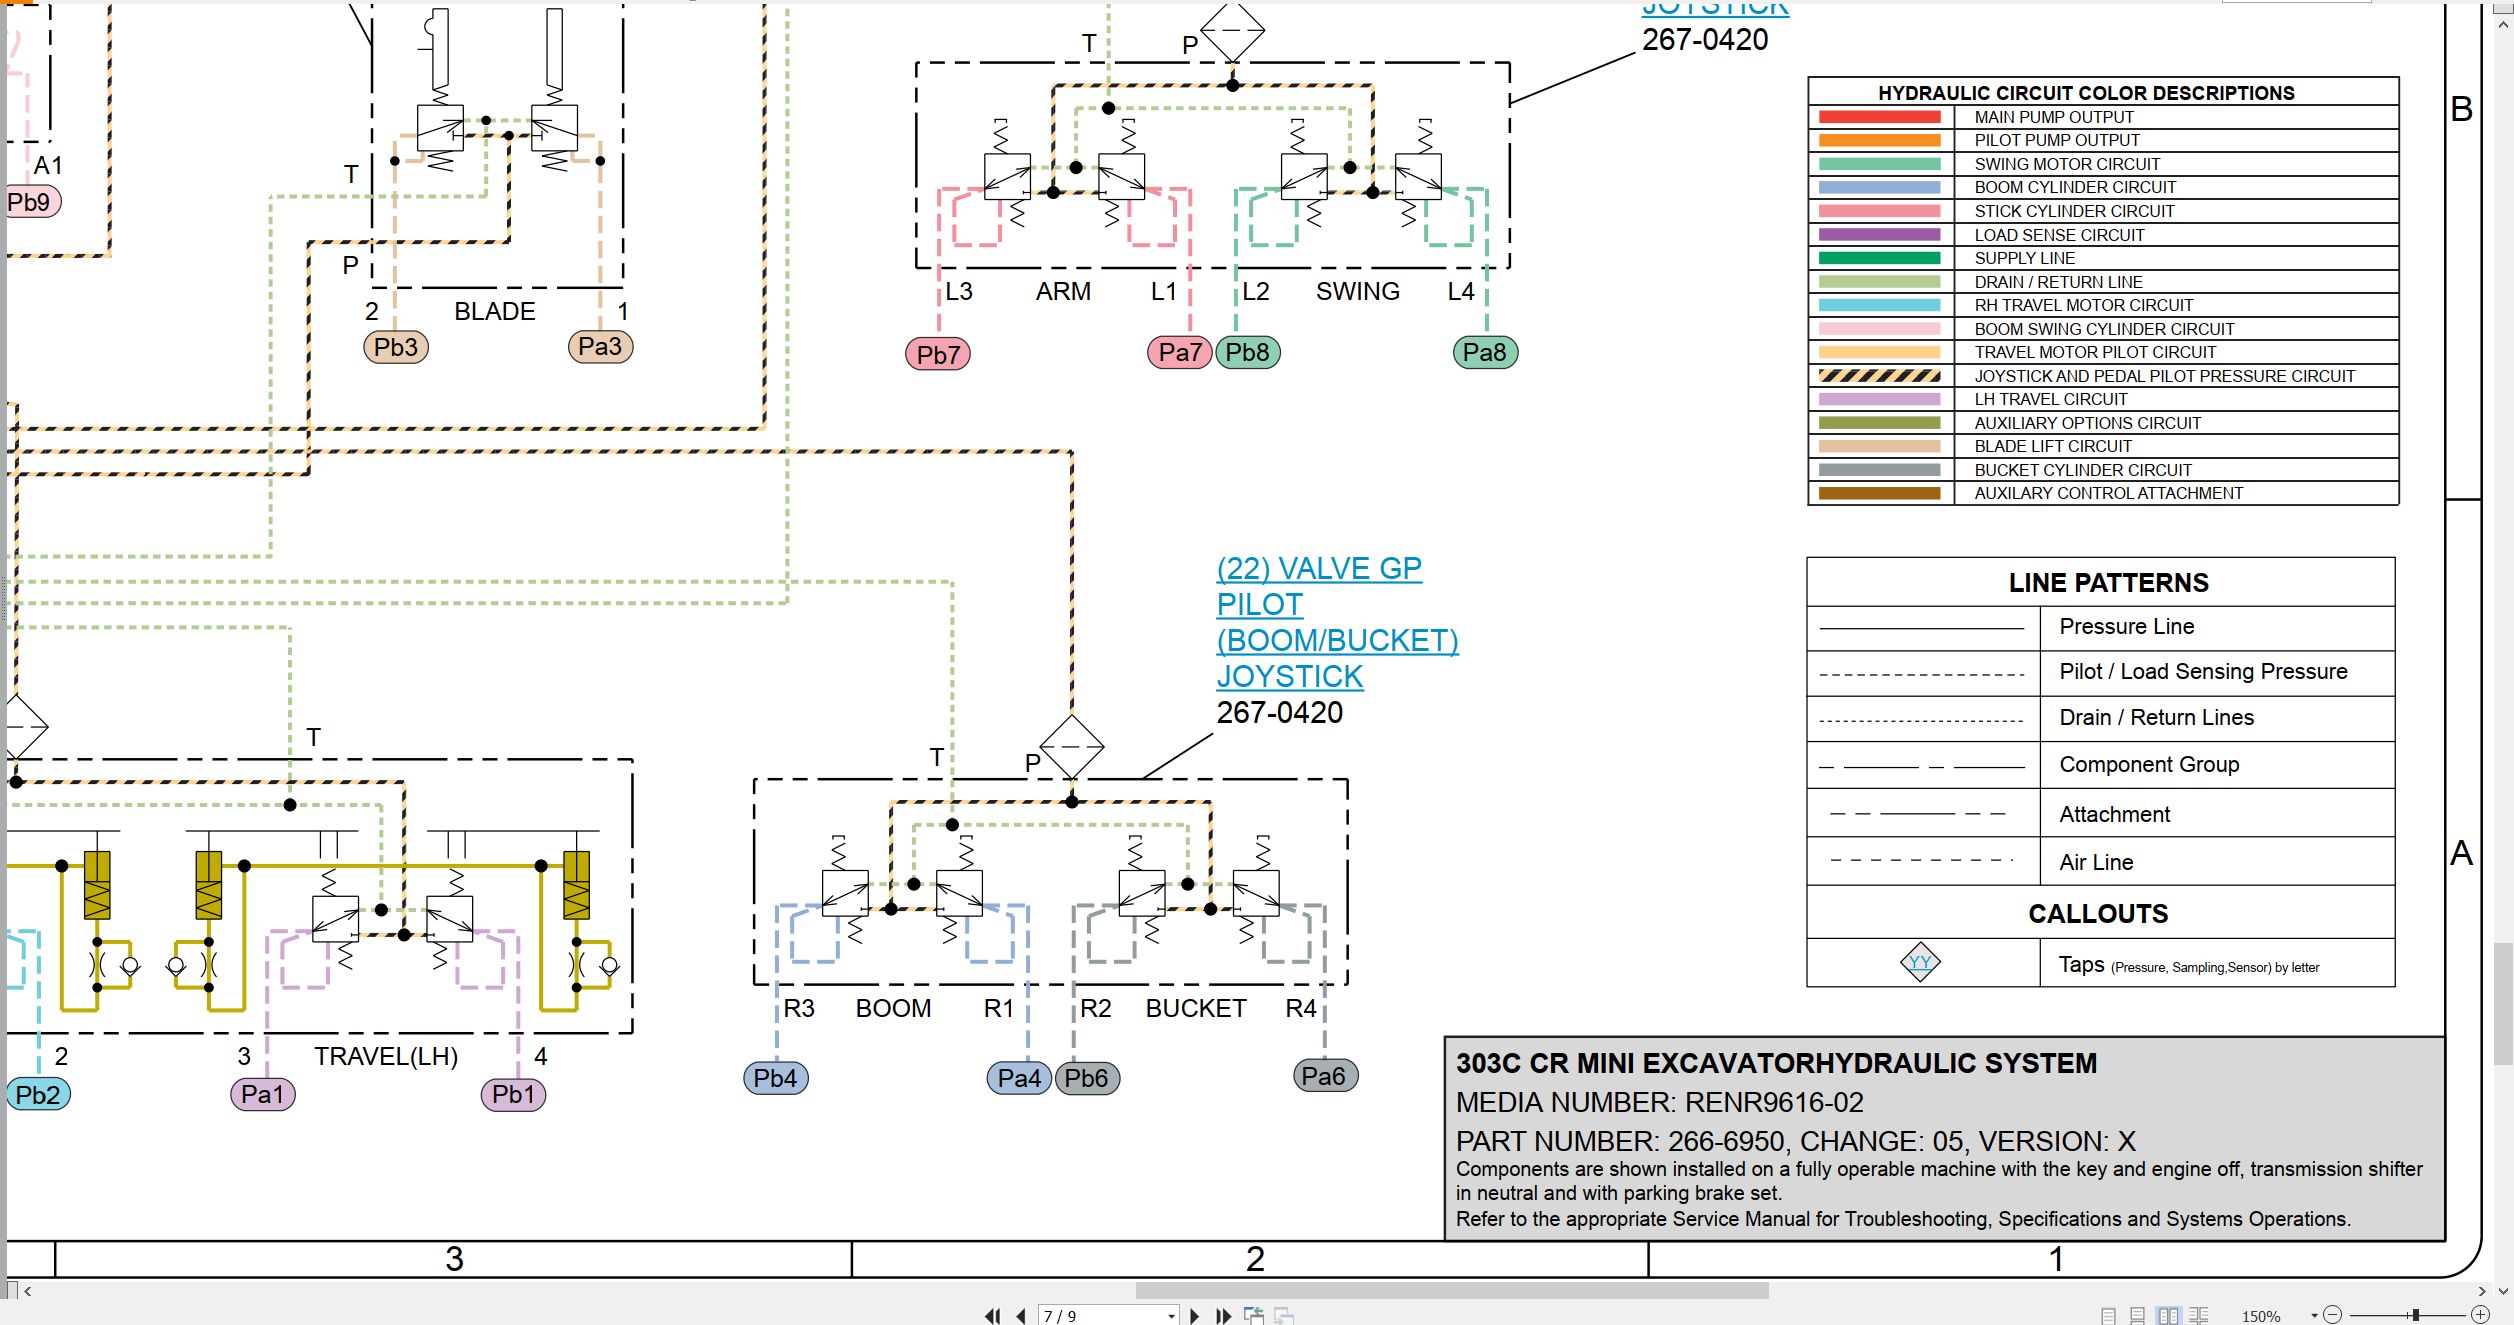Viewport: 2514px width, 1325px height.
Task: Click the SWING valve label
Action: click(1358, 291)
